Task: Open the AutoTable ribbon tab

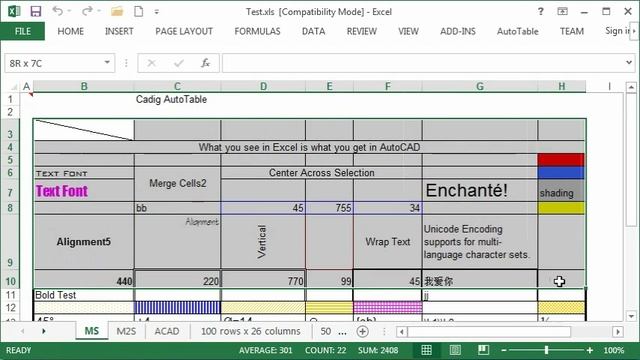Action: point(518,31)
